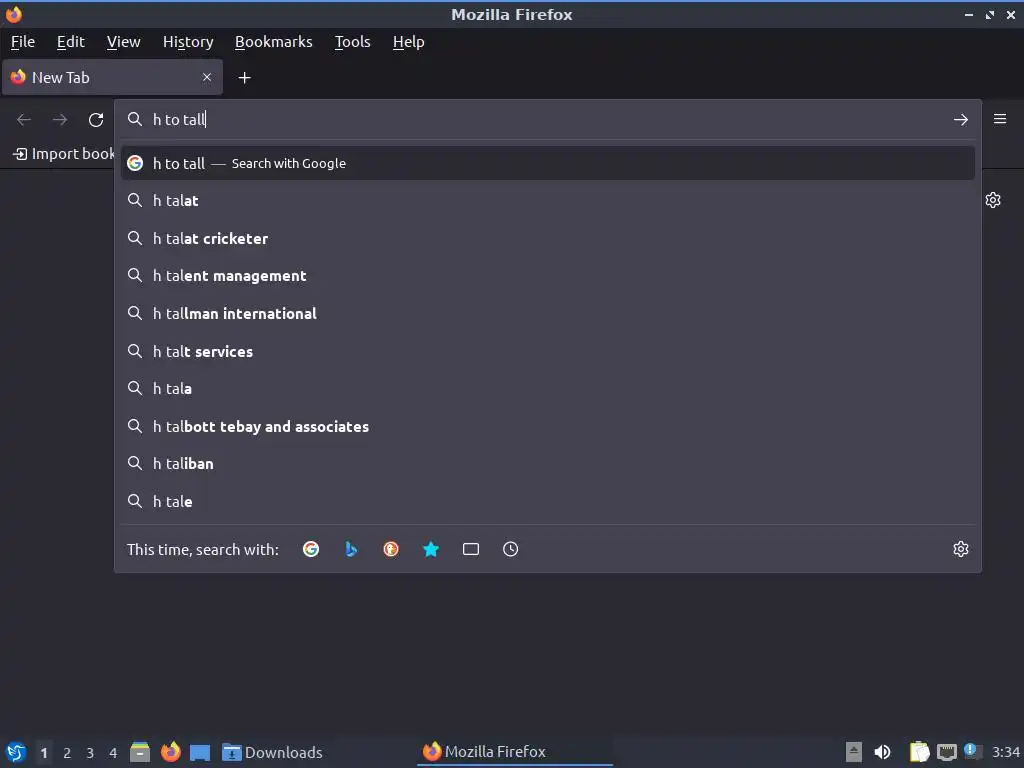
Task: Pick 'h tallman international' suggestion
Action: (x=548, y=313)
